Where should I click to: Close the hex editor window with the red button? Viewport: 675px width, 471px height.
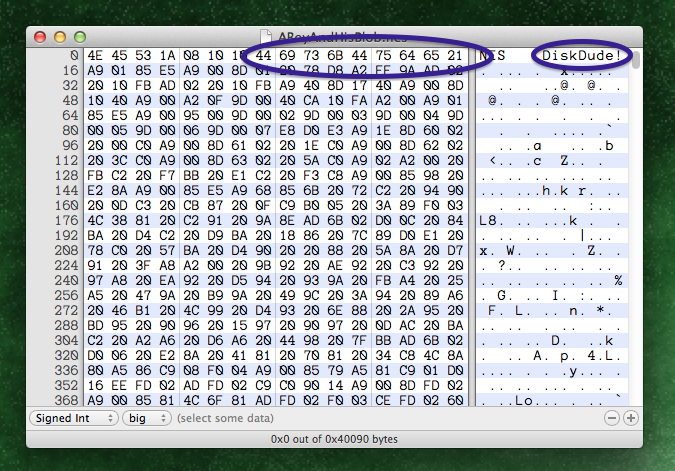[40, 37]
